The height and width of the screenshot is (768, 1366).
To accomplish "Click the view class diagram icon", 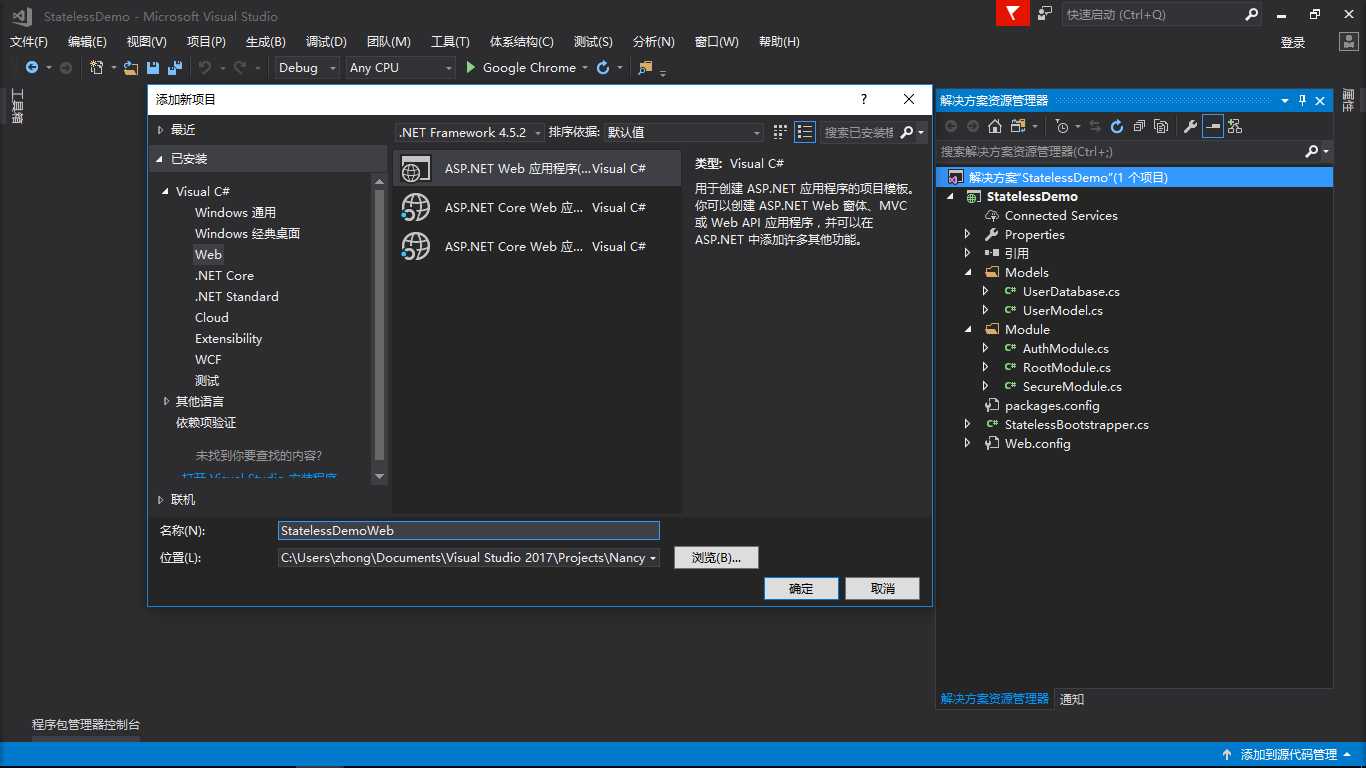I will click(x=1235, y=126).
